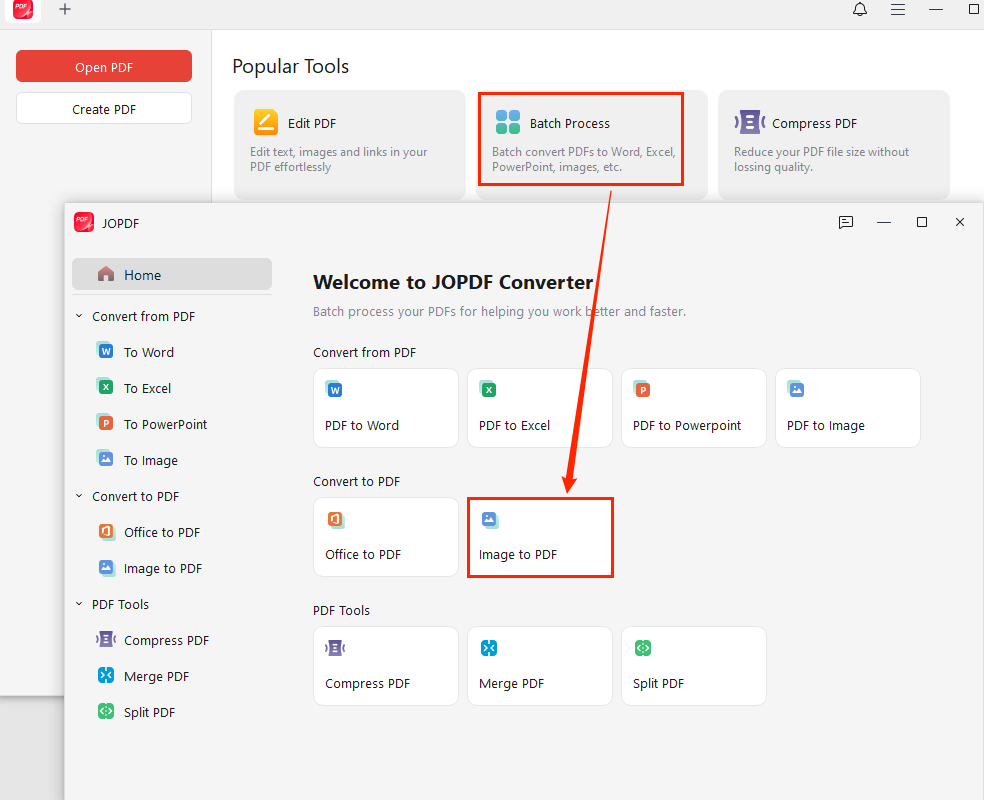Open a new tab with plus icon
Image resolution: width=984 pixels, height=800 pixels.
tap(65, 9)
